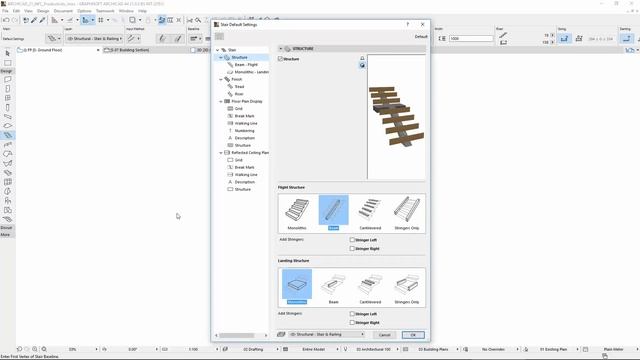Click the 3D preview mode icon beside the preview
Image resolution: width=640 pixels, height=360 pixels.
tap(362, 65)
